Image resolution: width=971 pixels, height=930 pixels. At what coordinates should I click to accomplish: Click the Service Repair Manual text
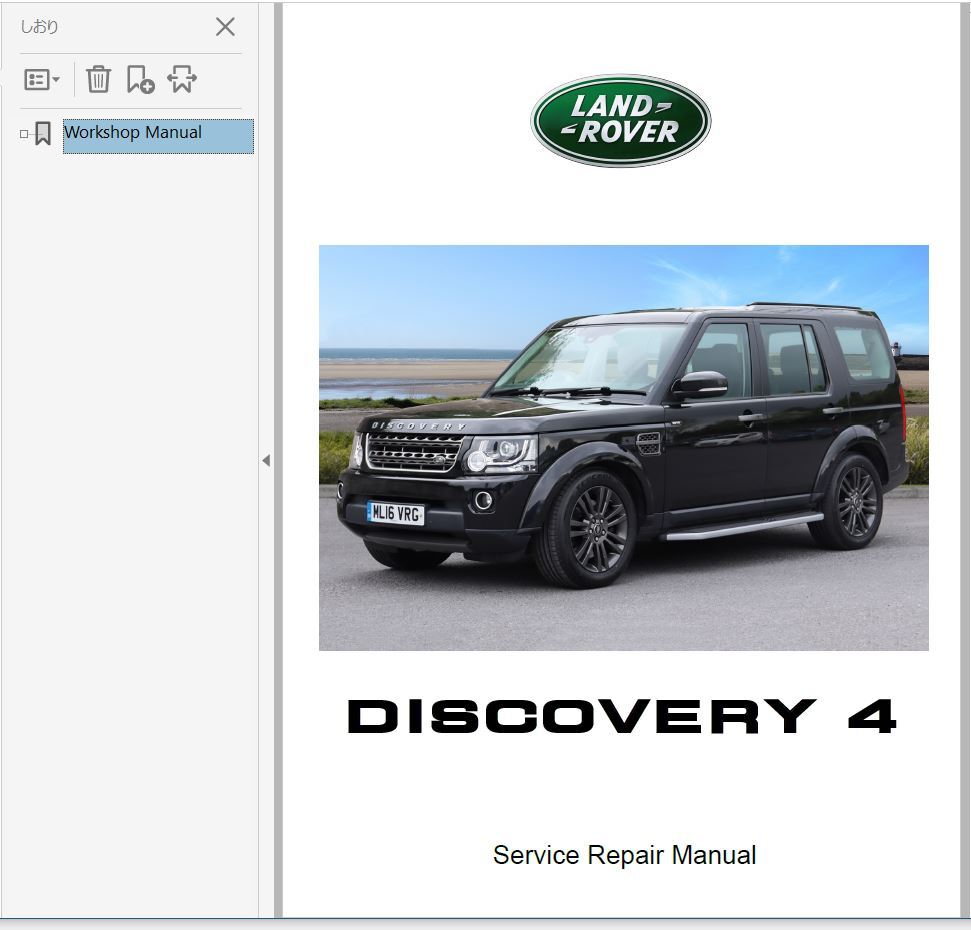coord(624,855)
